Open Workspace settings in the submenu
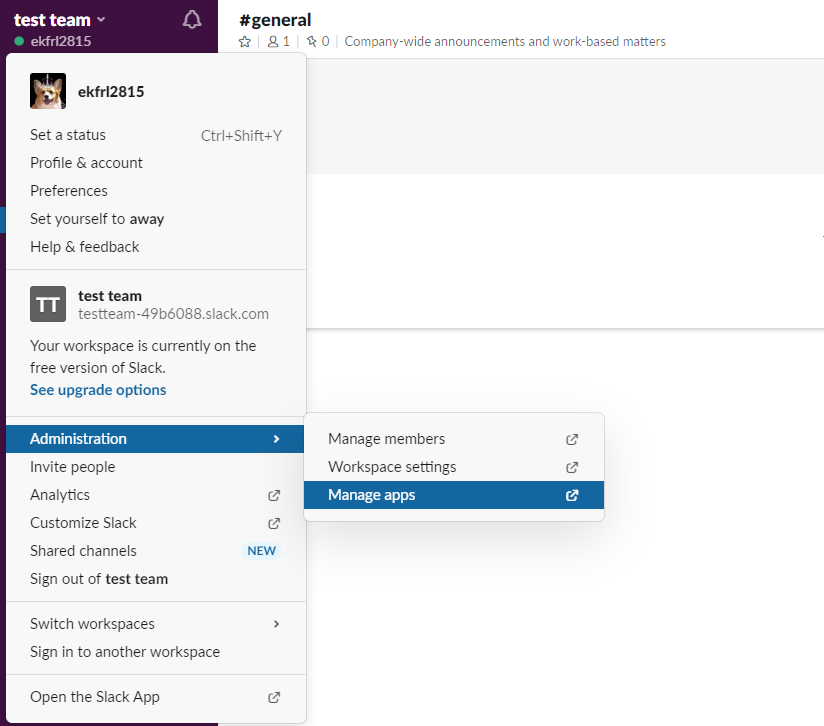This screenshot has height=726, width=824. point(454,466)
